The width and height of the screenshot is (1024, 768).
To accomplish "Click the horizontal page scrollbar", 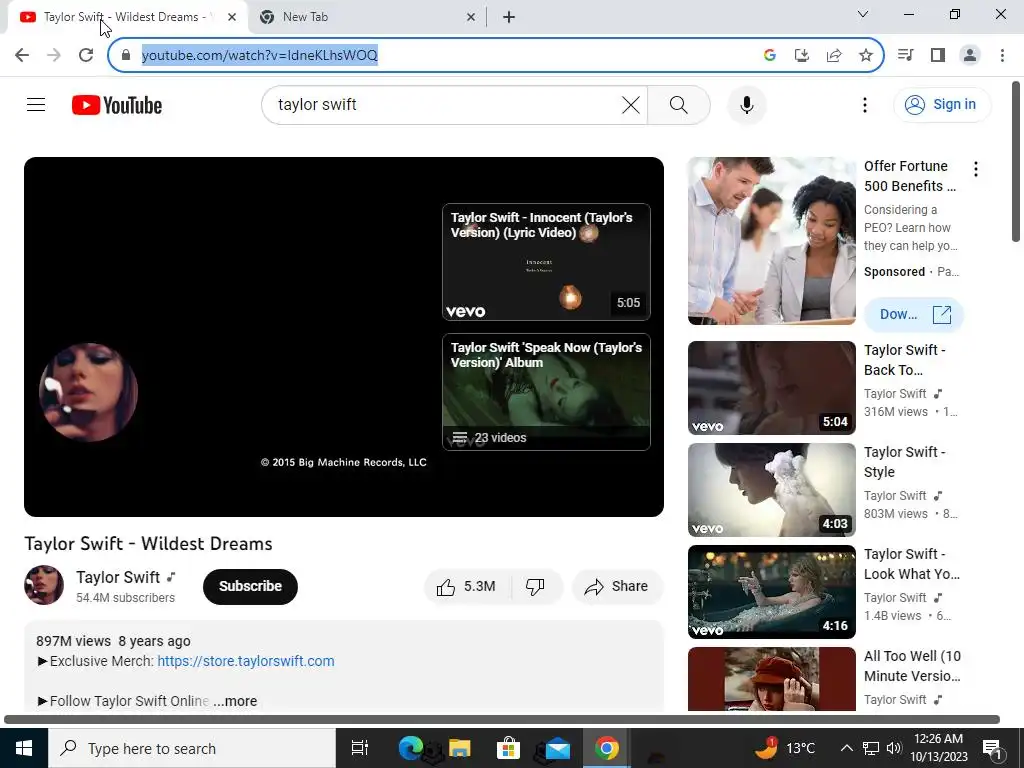I will pos(502,720).
